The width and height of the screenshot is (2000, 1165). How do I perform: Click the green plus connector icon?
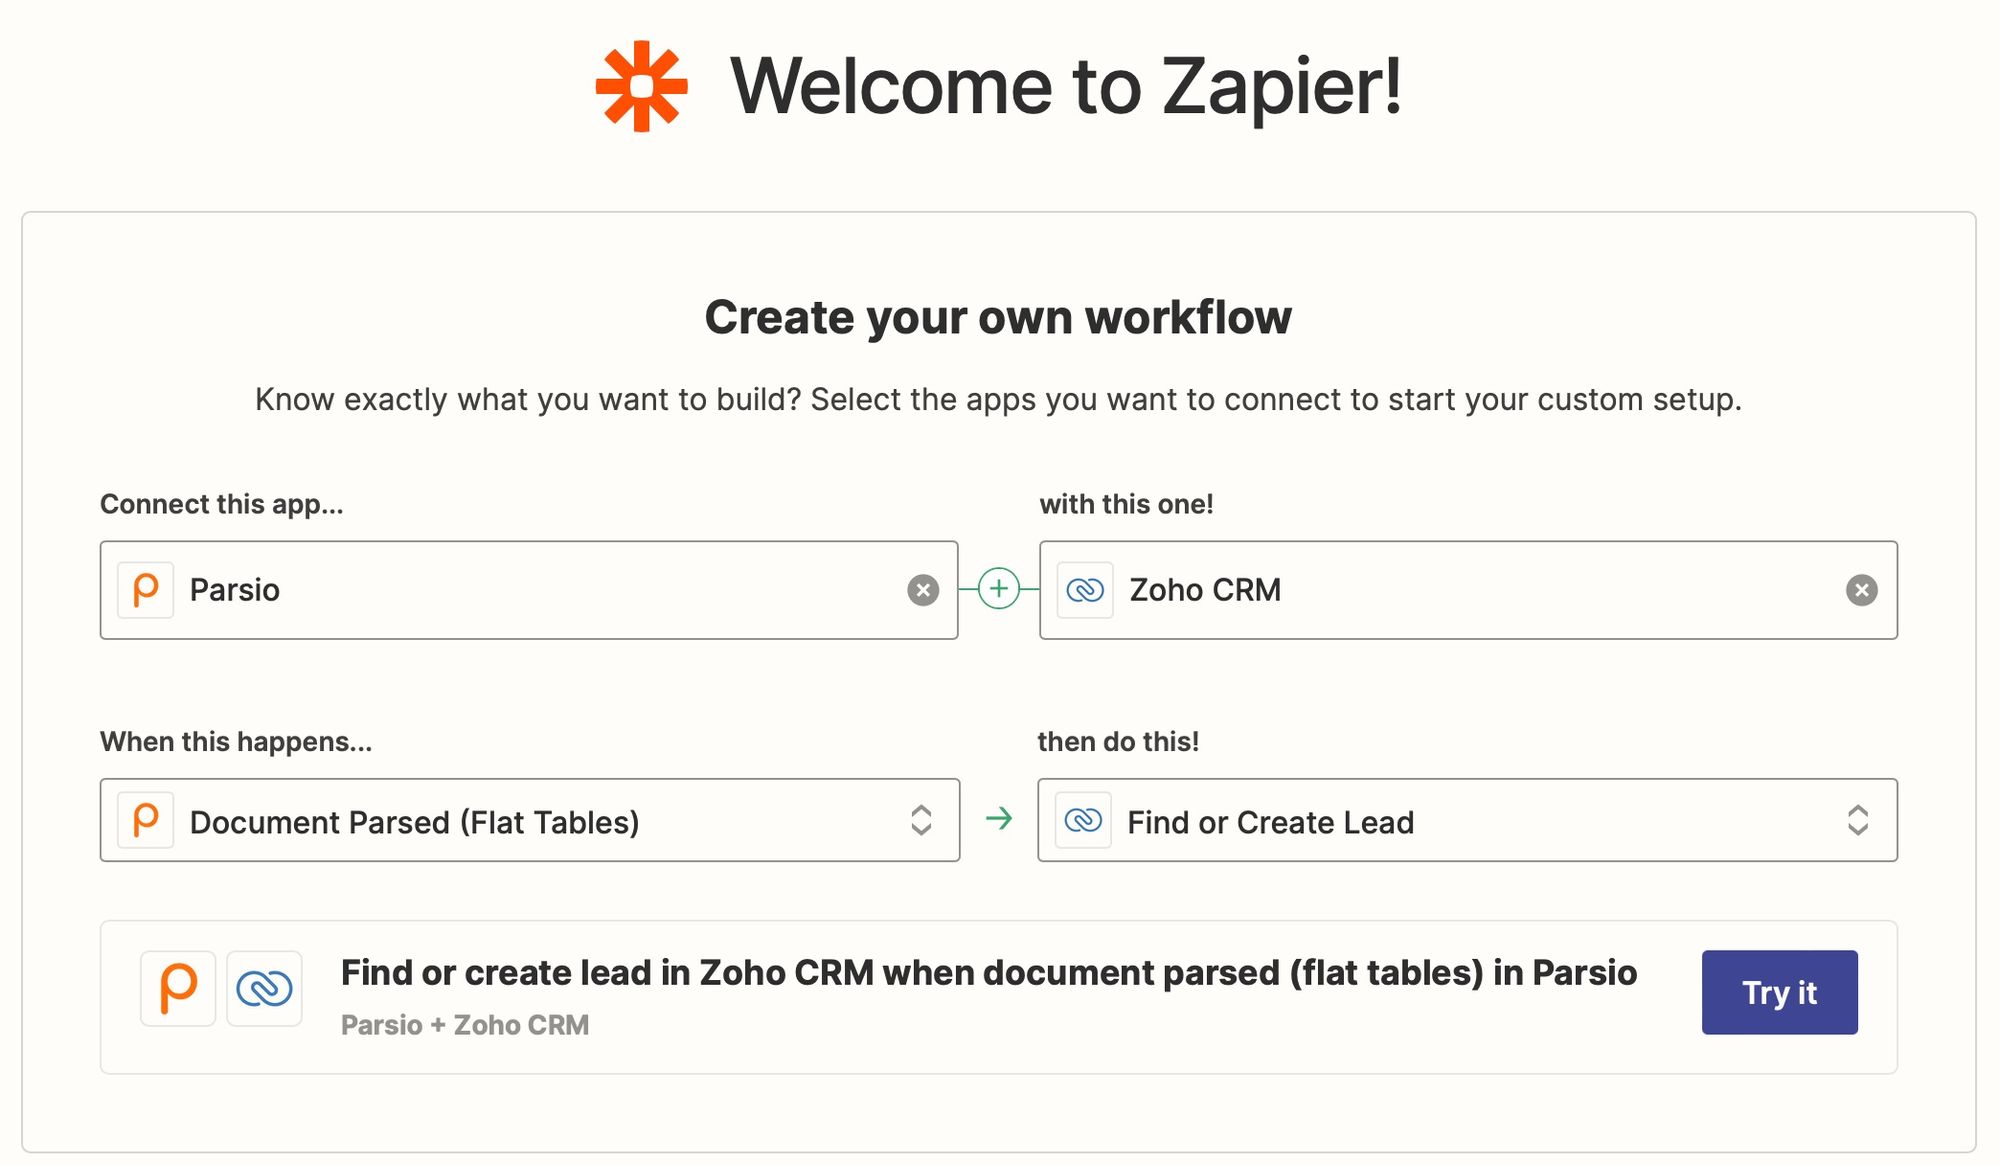point(998,589)
